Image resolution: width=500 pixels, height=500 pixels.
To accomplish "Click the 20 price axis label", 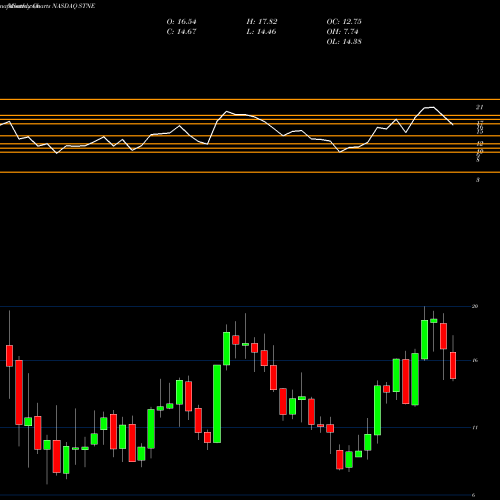I will [x=475, y=306].
